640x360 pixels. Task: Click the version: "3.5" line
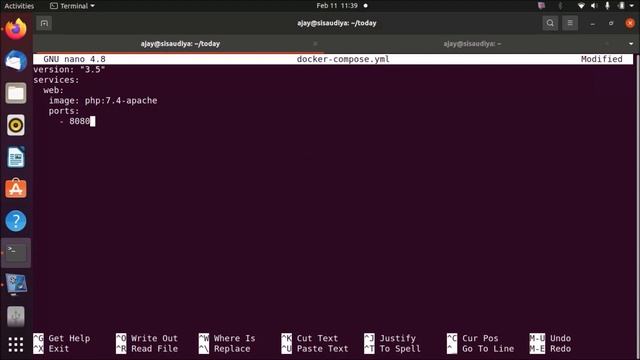[69, 69]
